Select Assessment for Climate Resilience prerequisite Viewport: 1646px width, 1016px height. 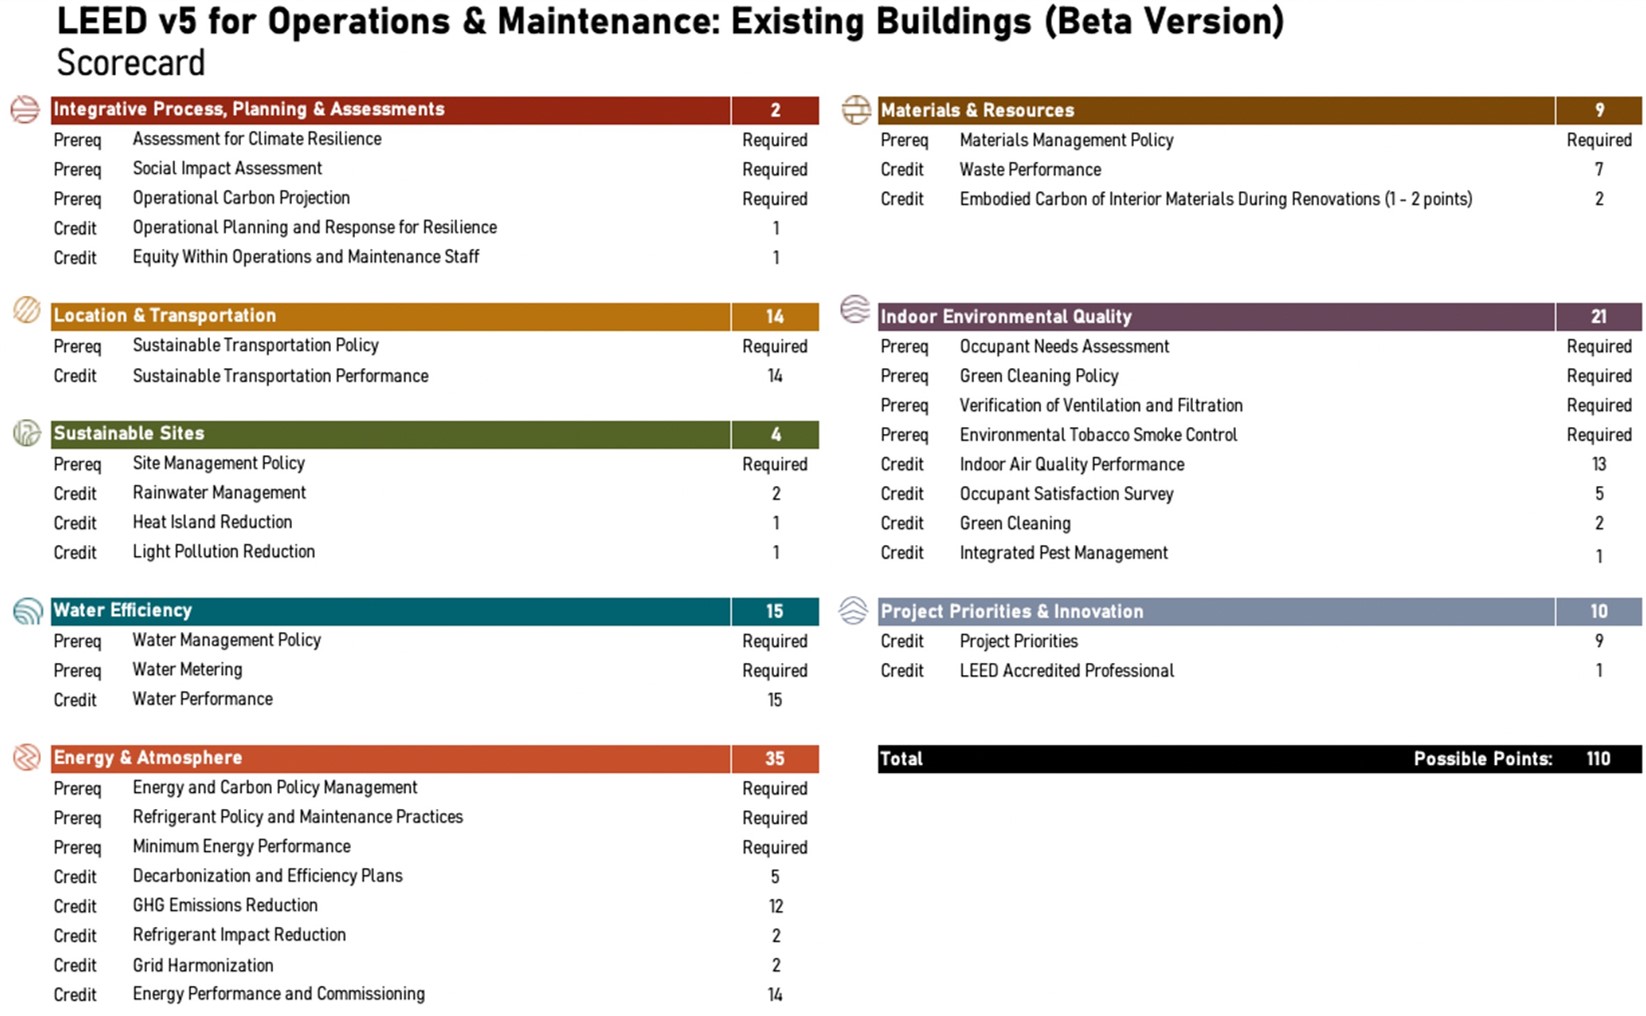257,139
